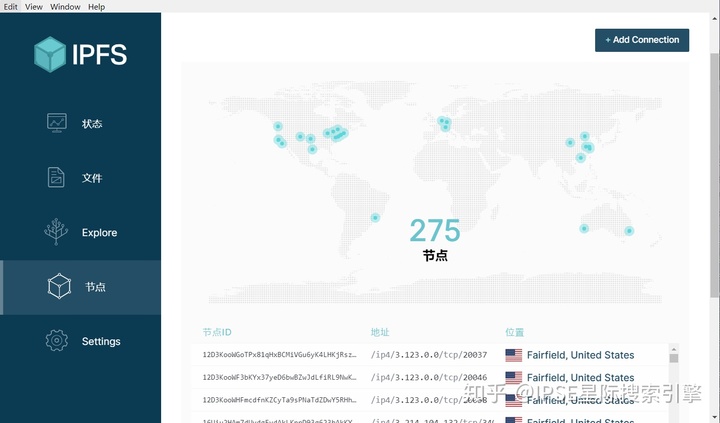Click Fairfield, United States in tcp/20037 row
The image size is (720, 423).
tap(580, 355)
